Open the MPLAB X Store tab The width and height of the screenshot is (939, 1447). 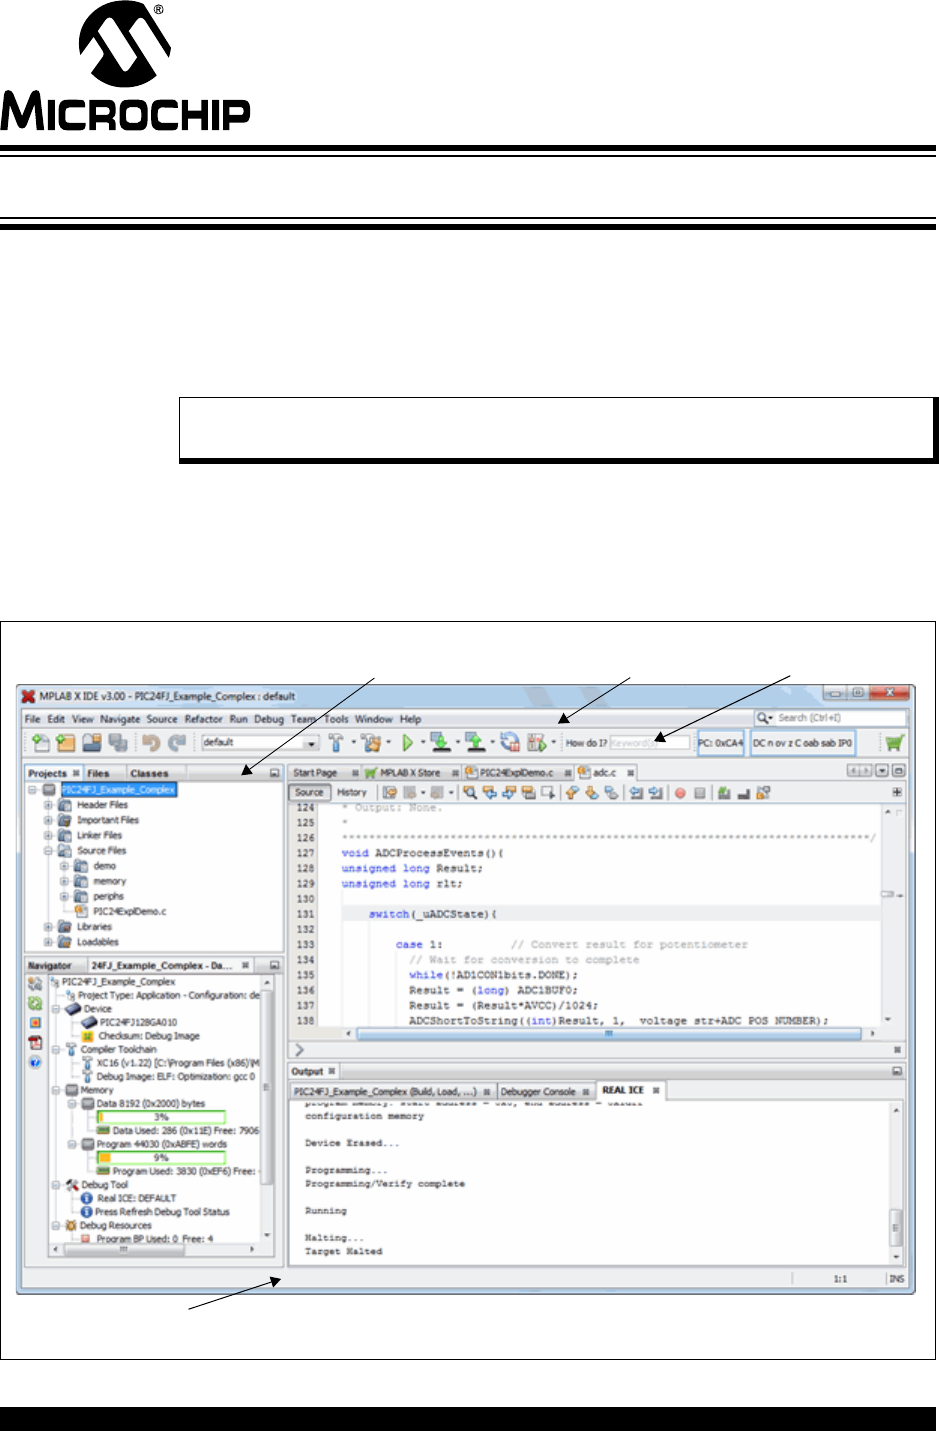tap(409, 773)
